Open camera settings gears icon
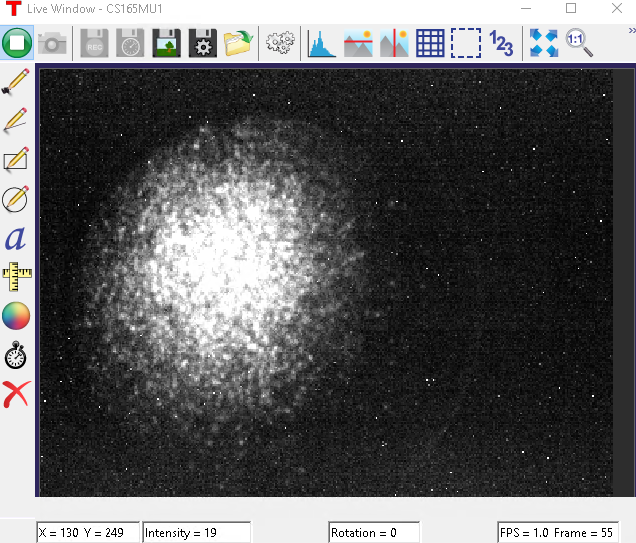Viewport: 636px width, 543px height. pos(280,43)
